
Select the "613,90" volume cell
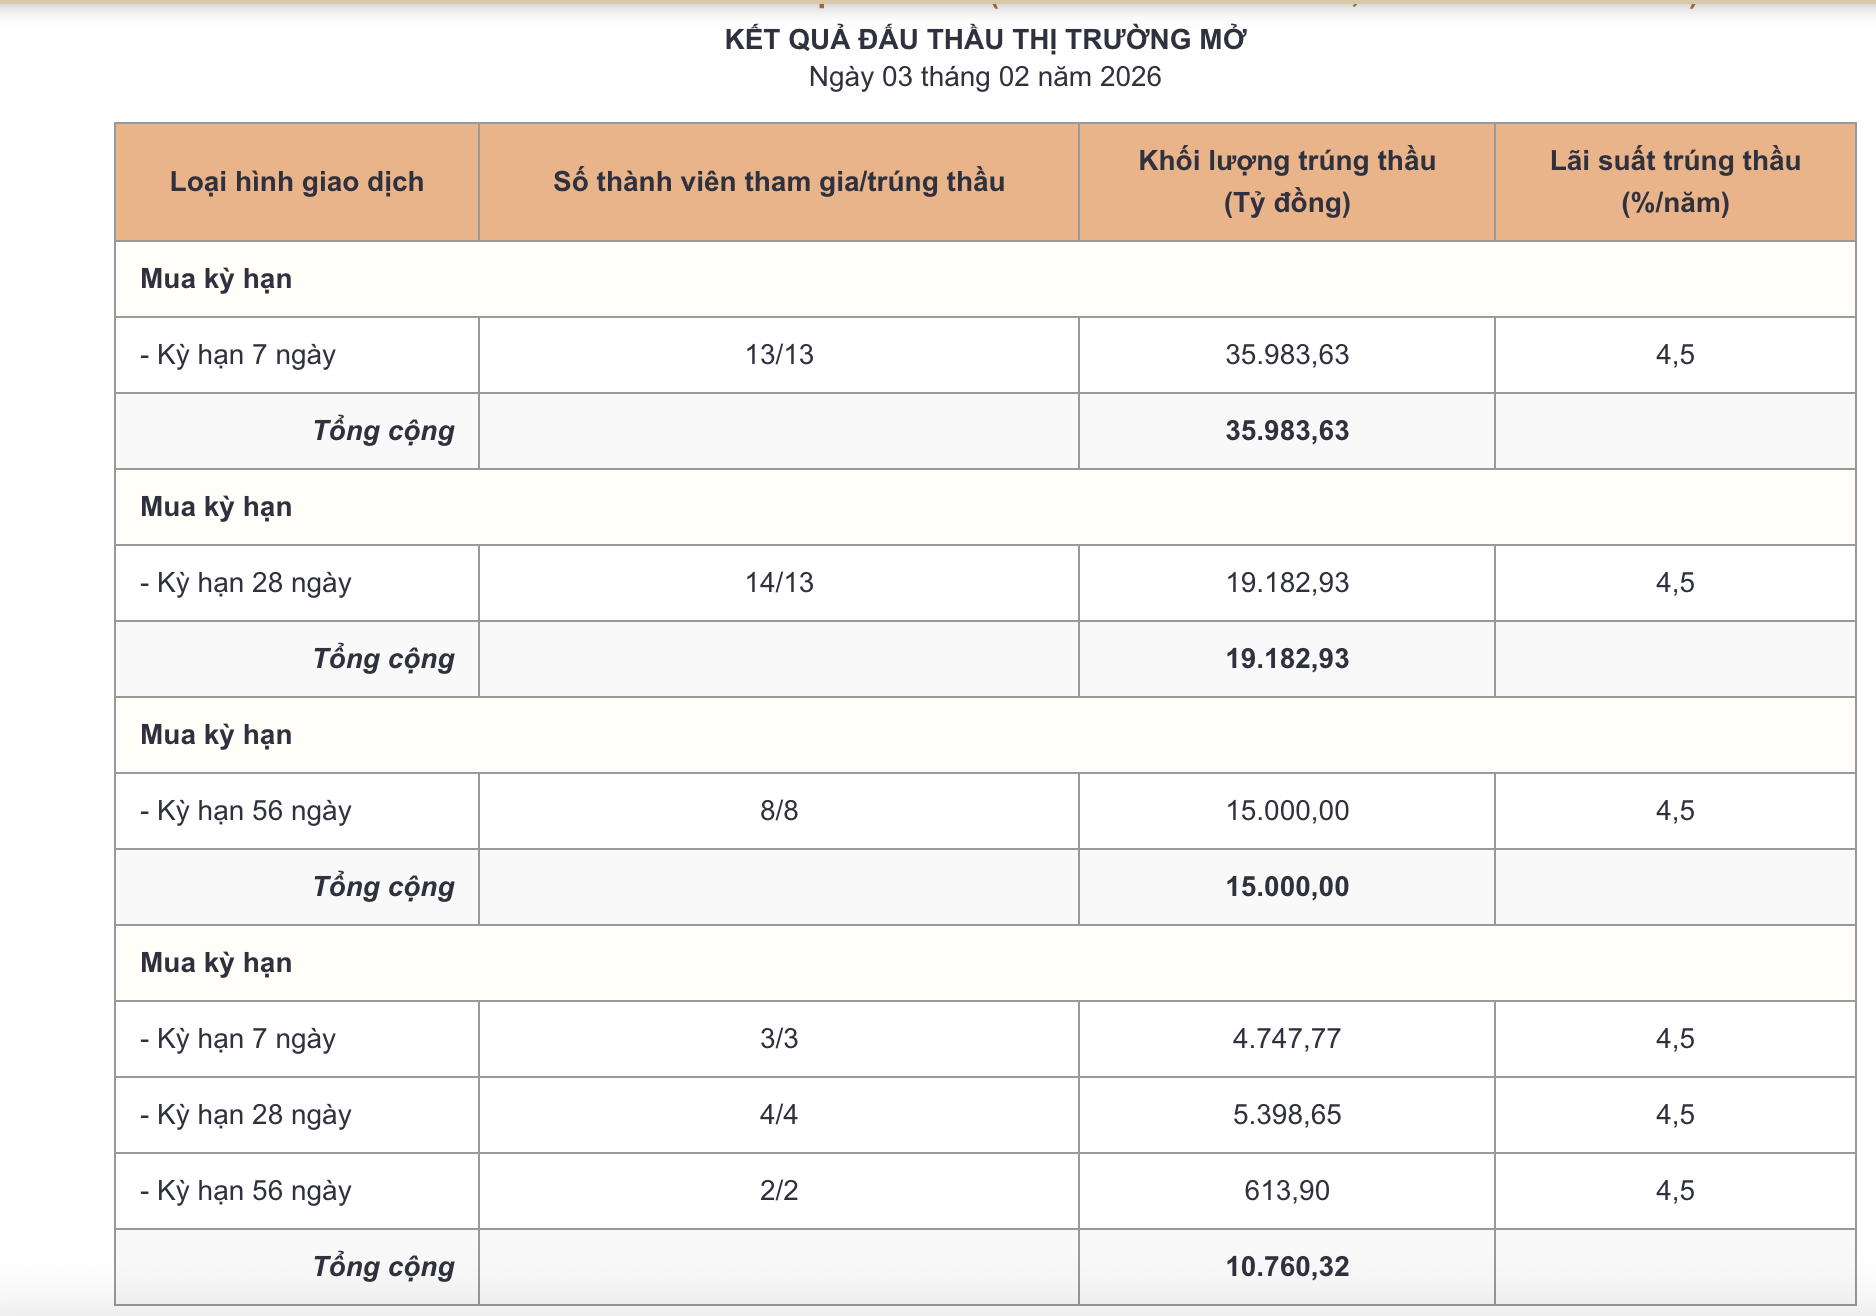[x=1287, y=1191]
